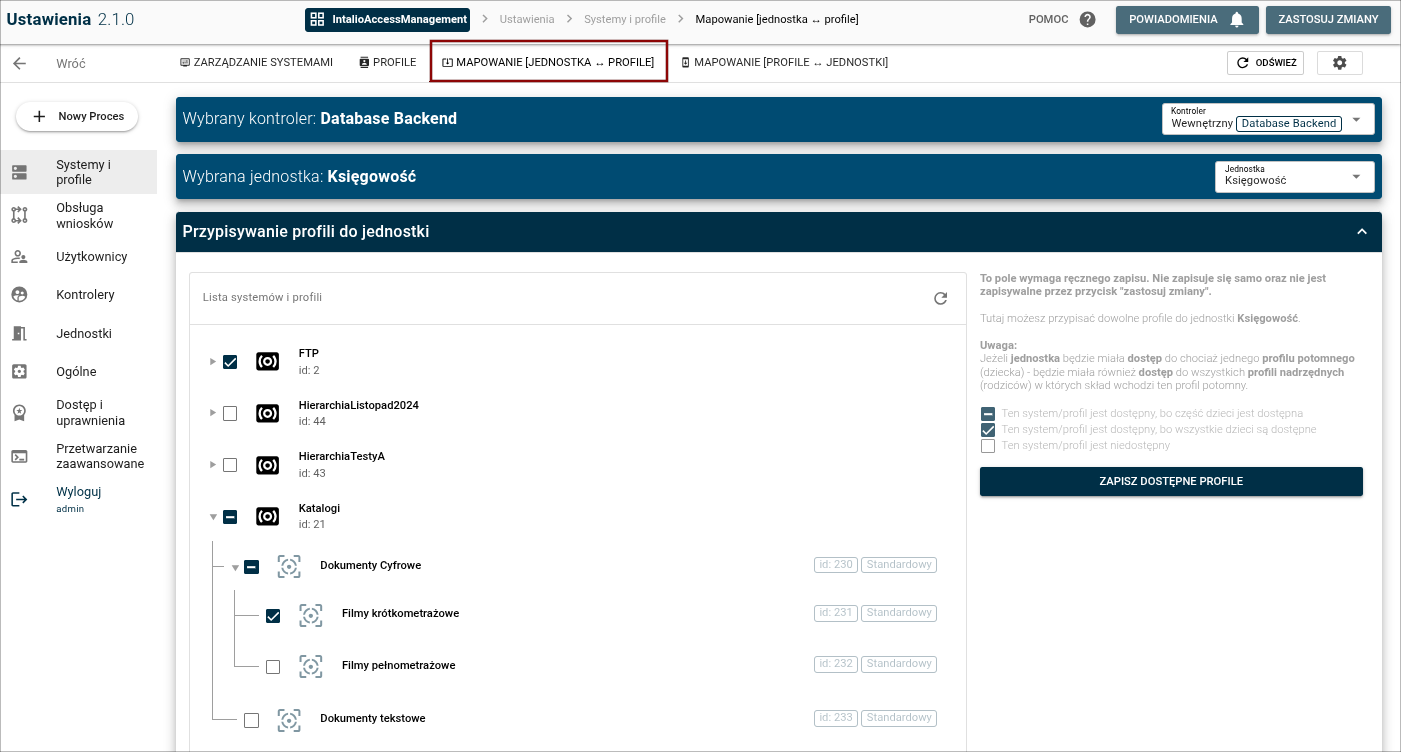Screen dimensions: 1401x752
Task: Check the Filmy pełnometrażowe checkbox
Action: tap(273, 667)
